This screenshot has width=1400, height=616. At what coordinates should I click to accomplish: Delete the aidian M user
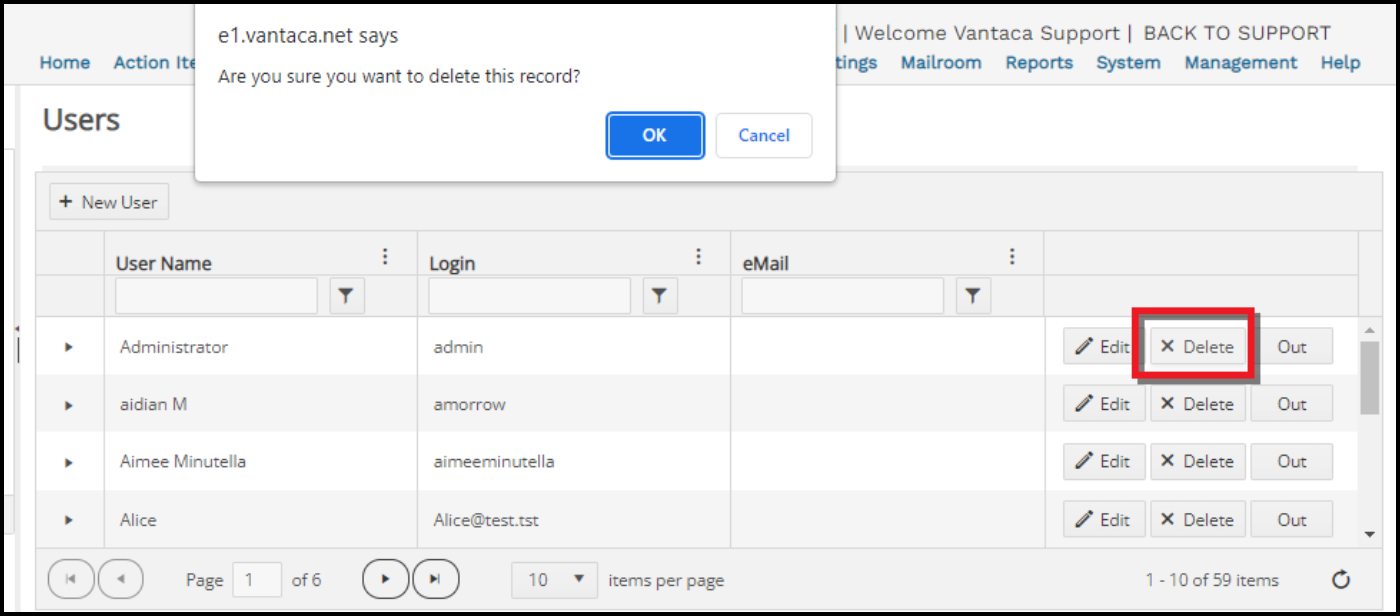[1198, 404]
